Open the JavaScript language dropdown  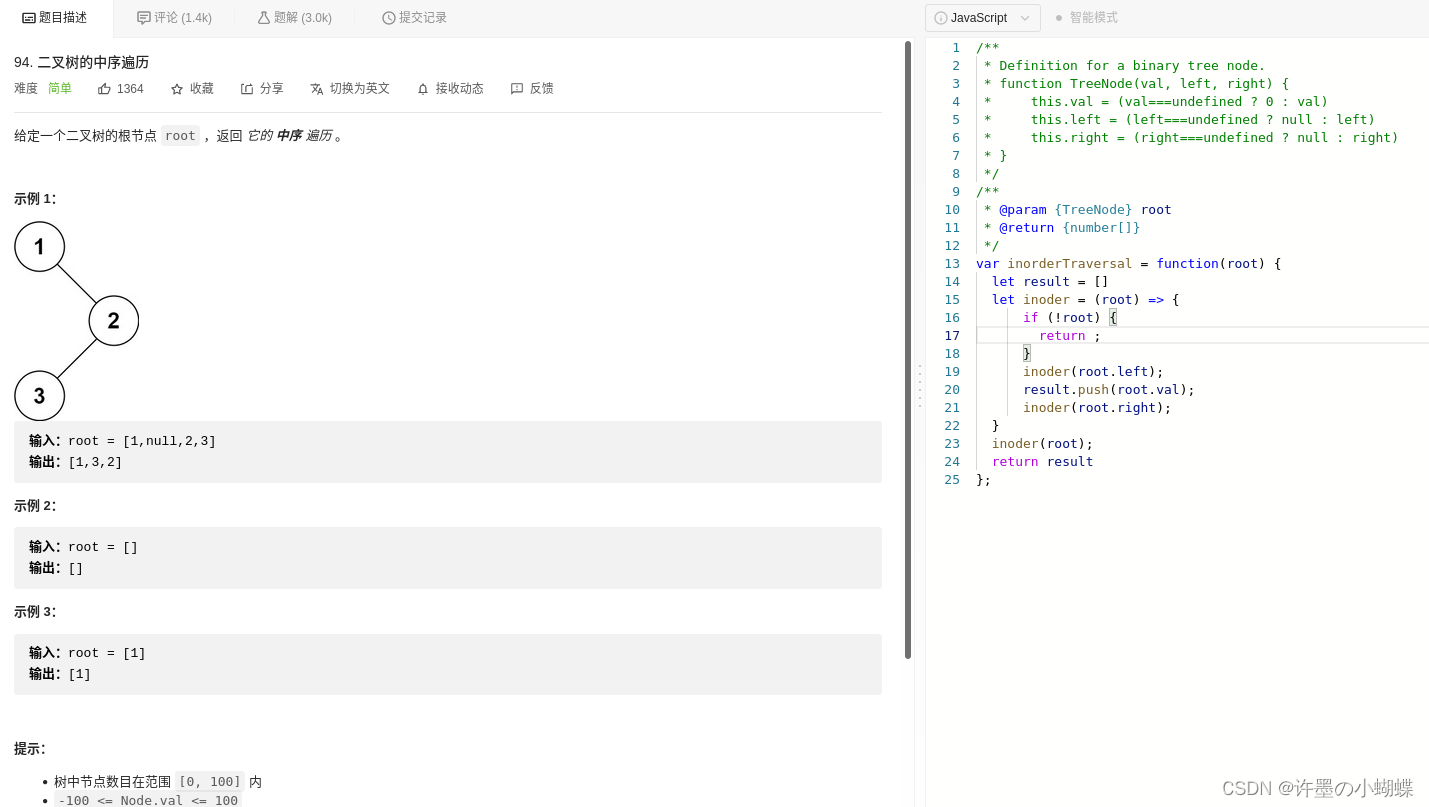tap(1023, 17)
